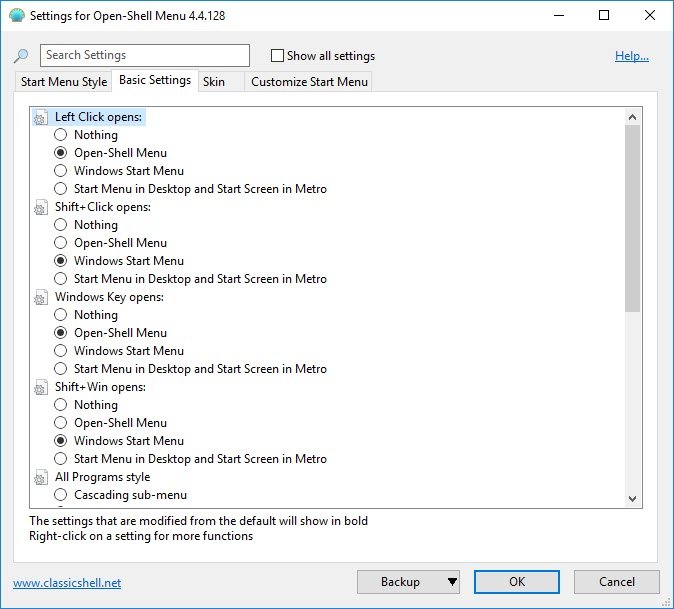Select Windows Start Menu under Left Click opens
The image size is (674, 609).
(61, 171)
